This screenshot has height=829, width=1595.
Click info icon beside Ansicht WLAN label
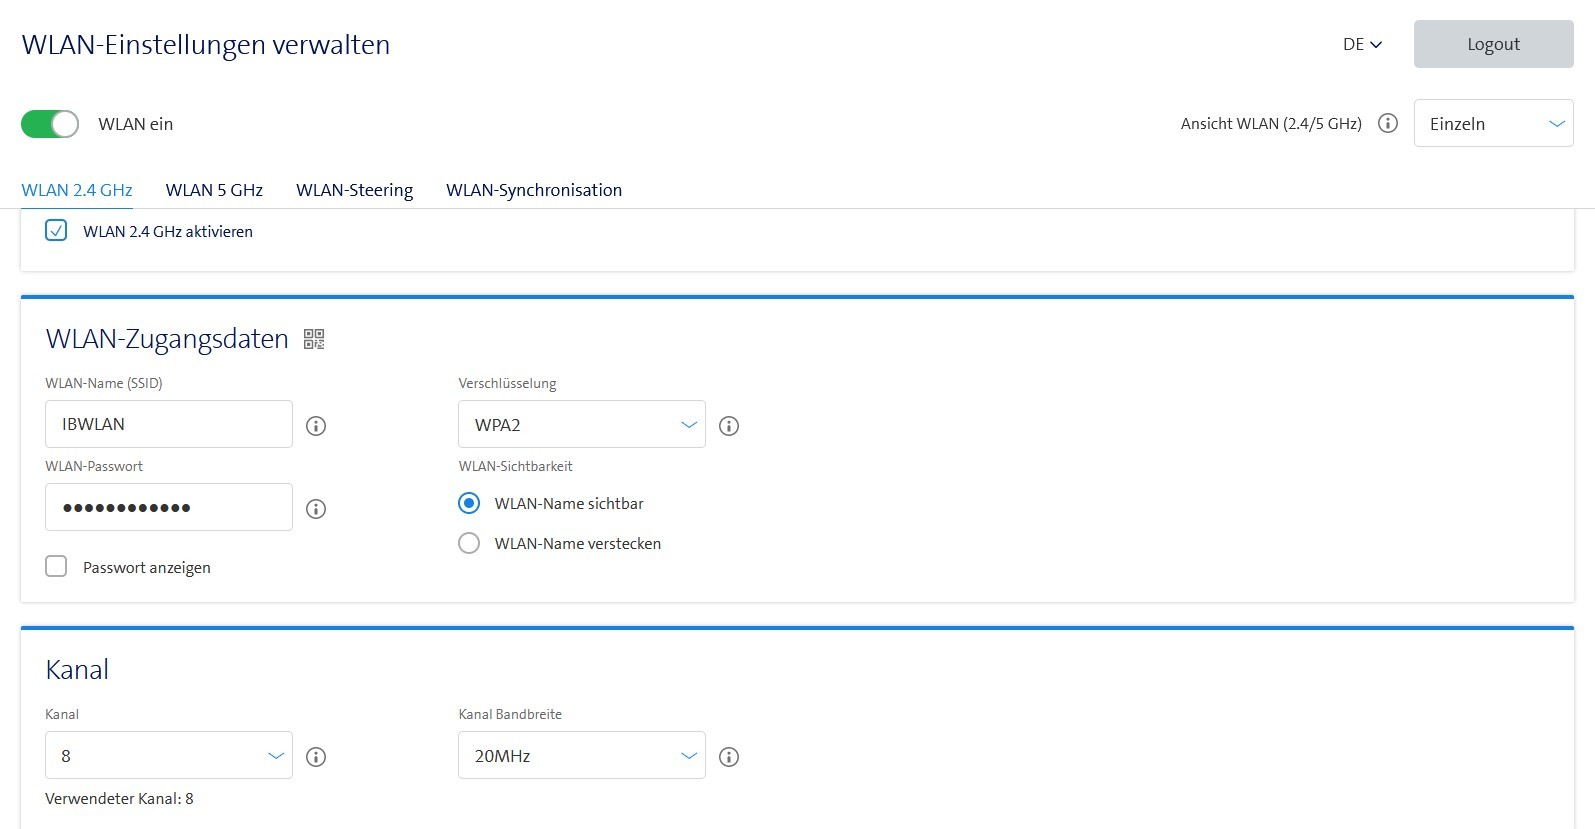point(1388,123)
